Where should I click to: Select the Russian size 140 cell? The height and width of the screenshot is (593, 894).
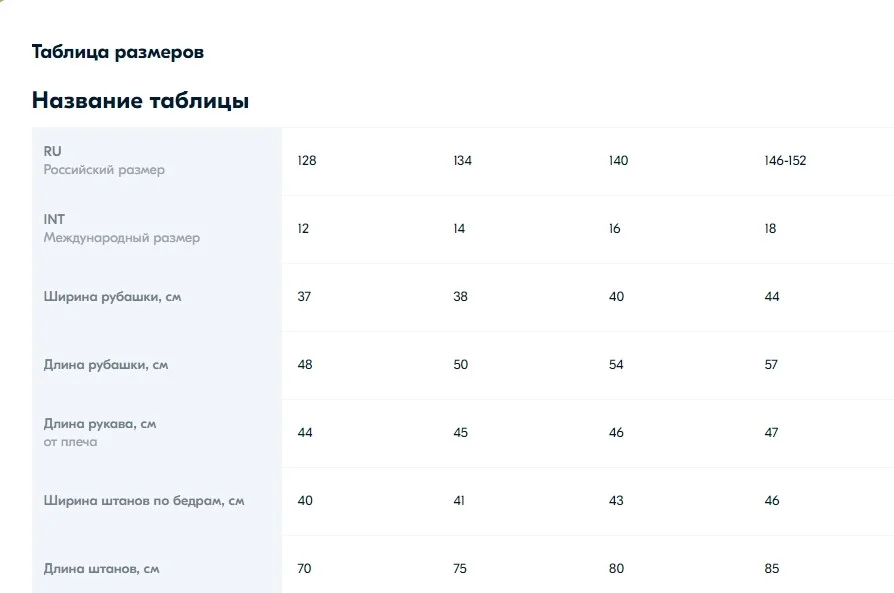(x=618, y=161)
